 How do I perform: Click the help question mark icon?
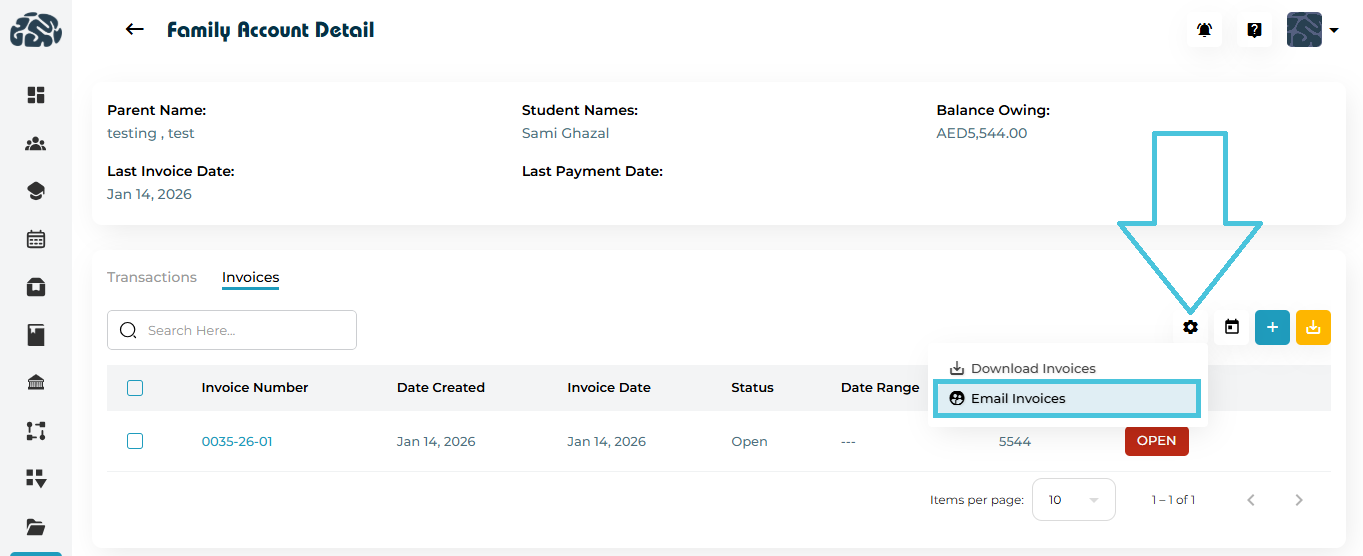pos(1254,30)
